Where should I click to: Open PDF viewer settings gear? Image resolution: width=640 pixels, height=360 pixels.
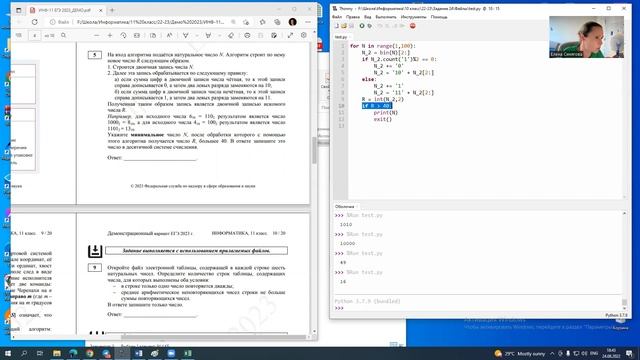(304, 36)
